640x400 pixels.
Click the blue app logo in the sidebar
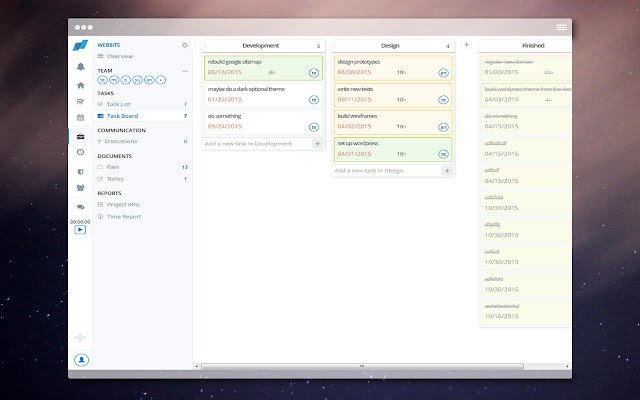tap(80, 45)
